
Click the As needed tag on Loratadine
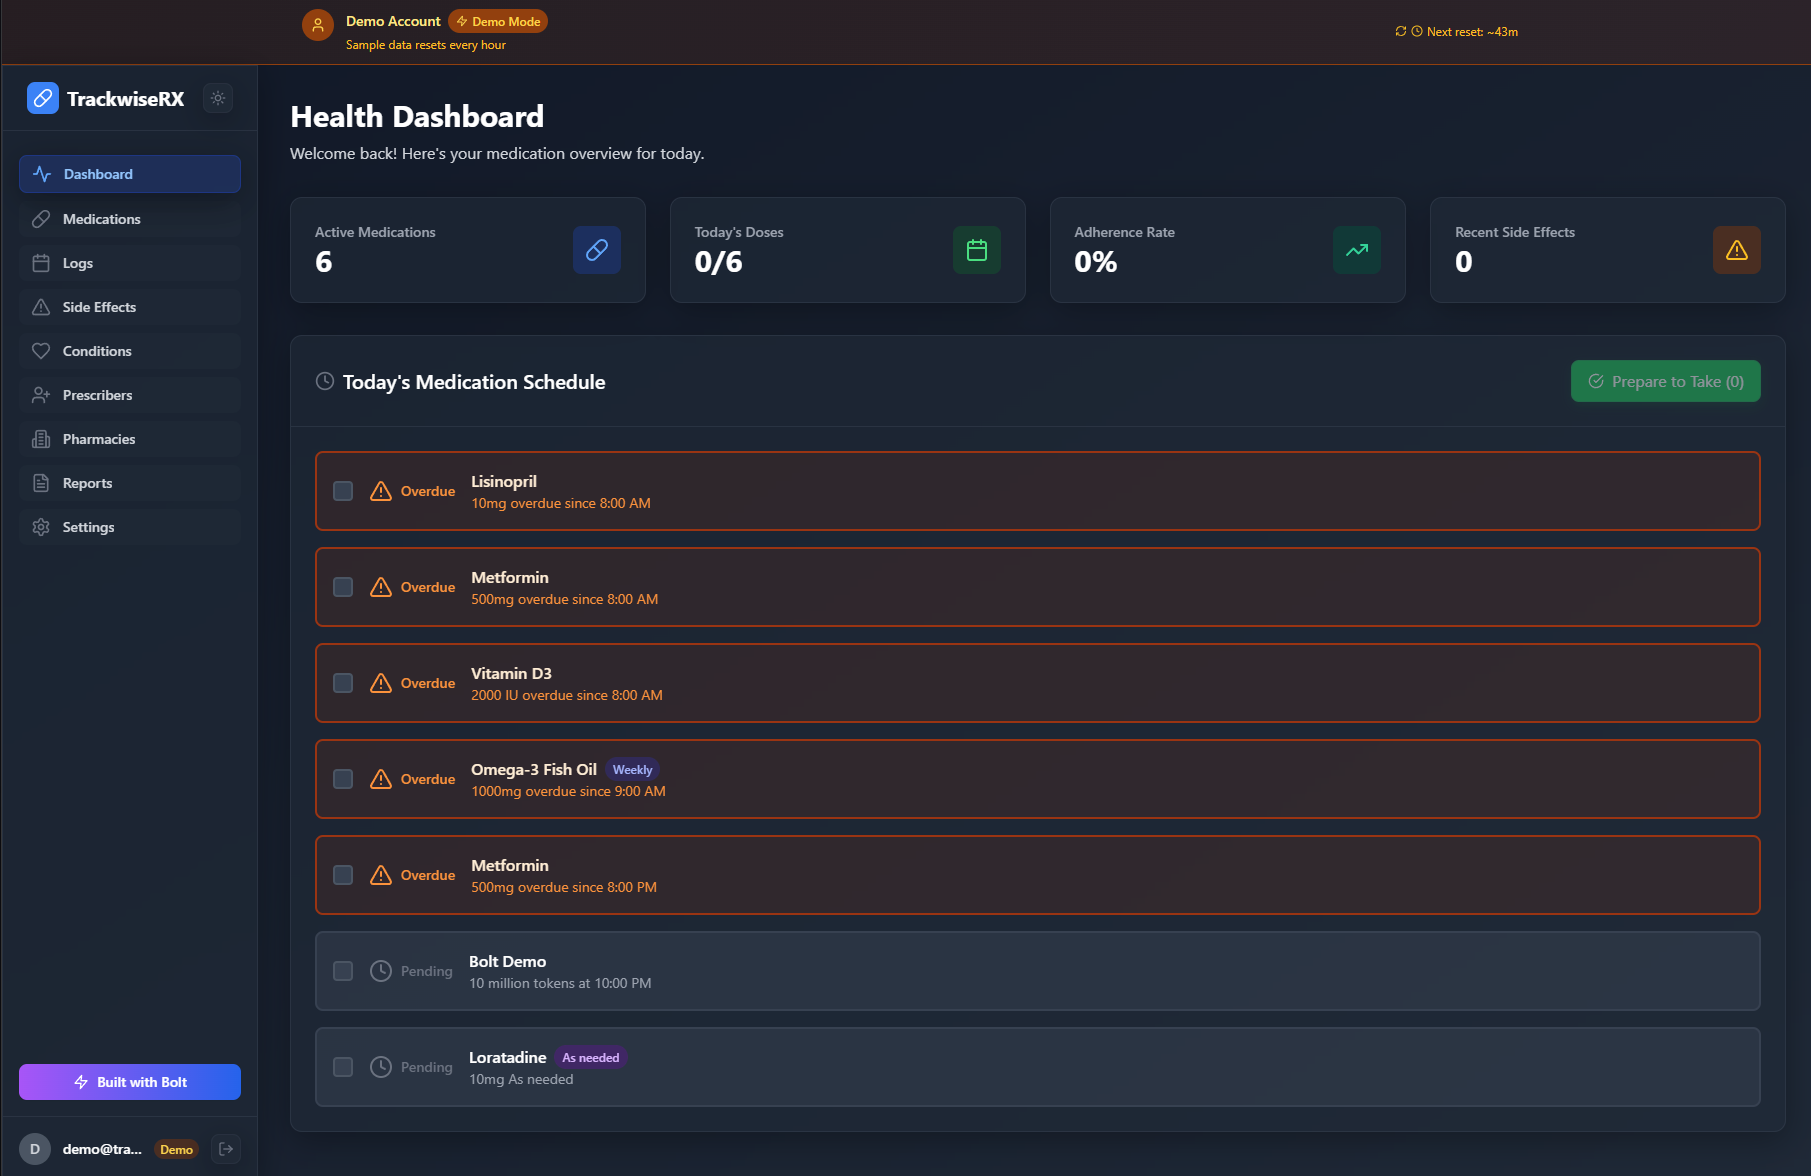pyautogui.click(x=590, y=1058)
